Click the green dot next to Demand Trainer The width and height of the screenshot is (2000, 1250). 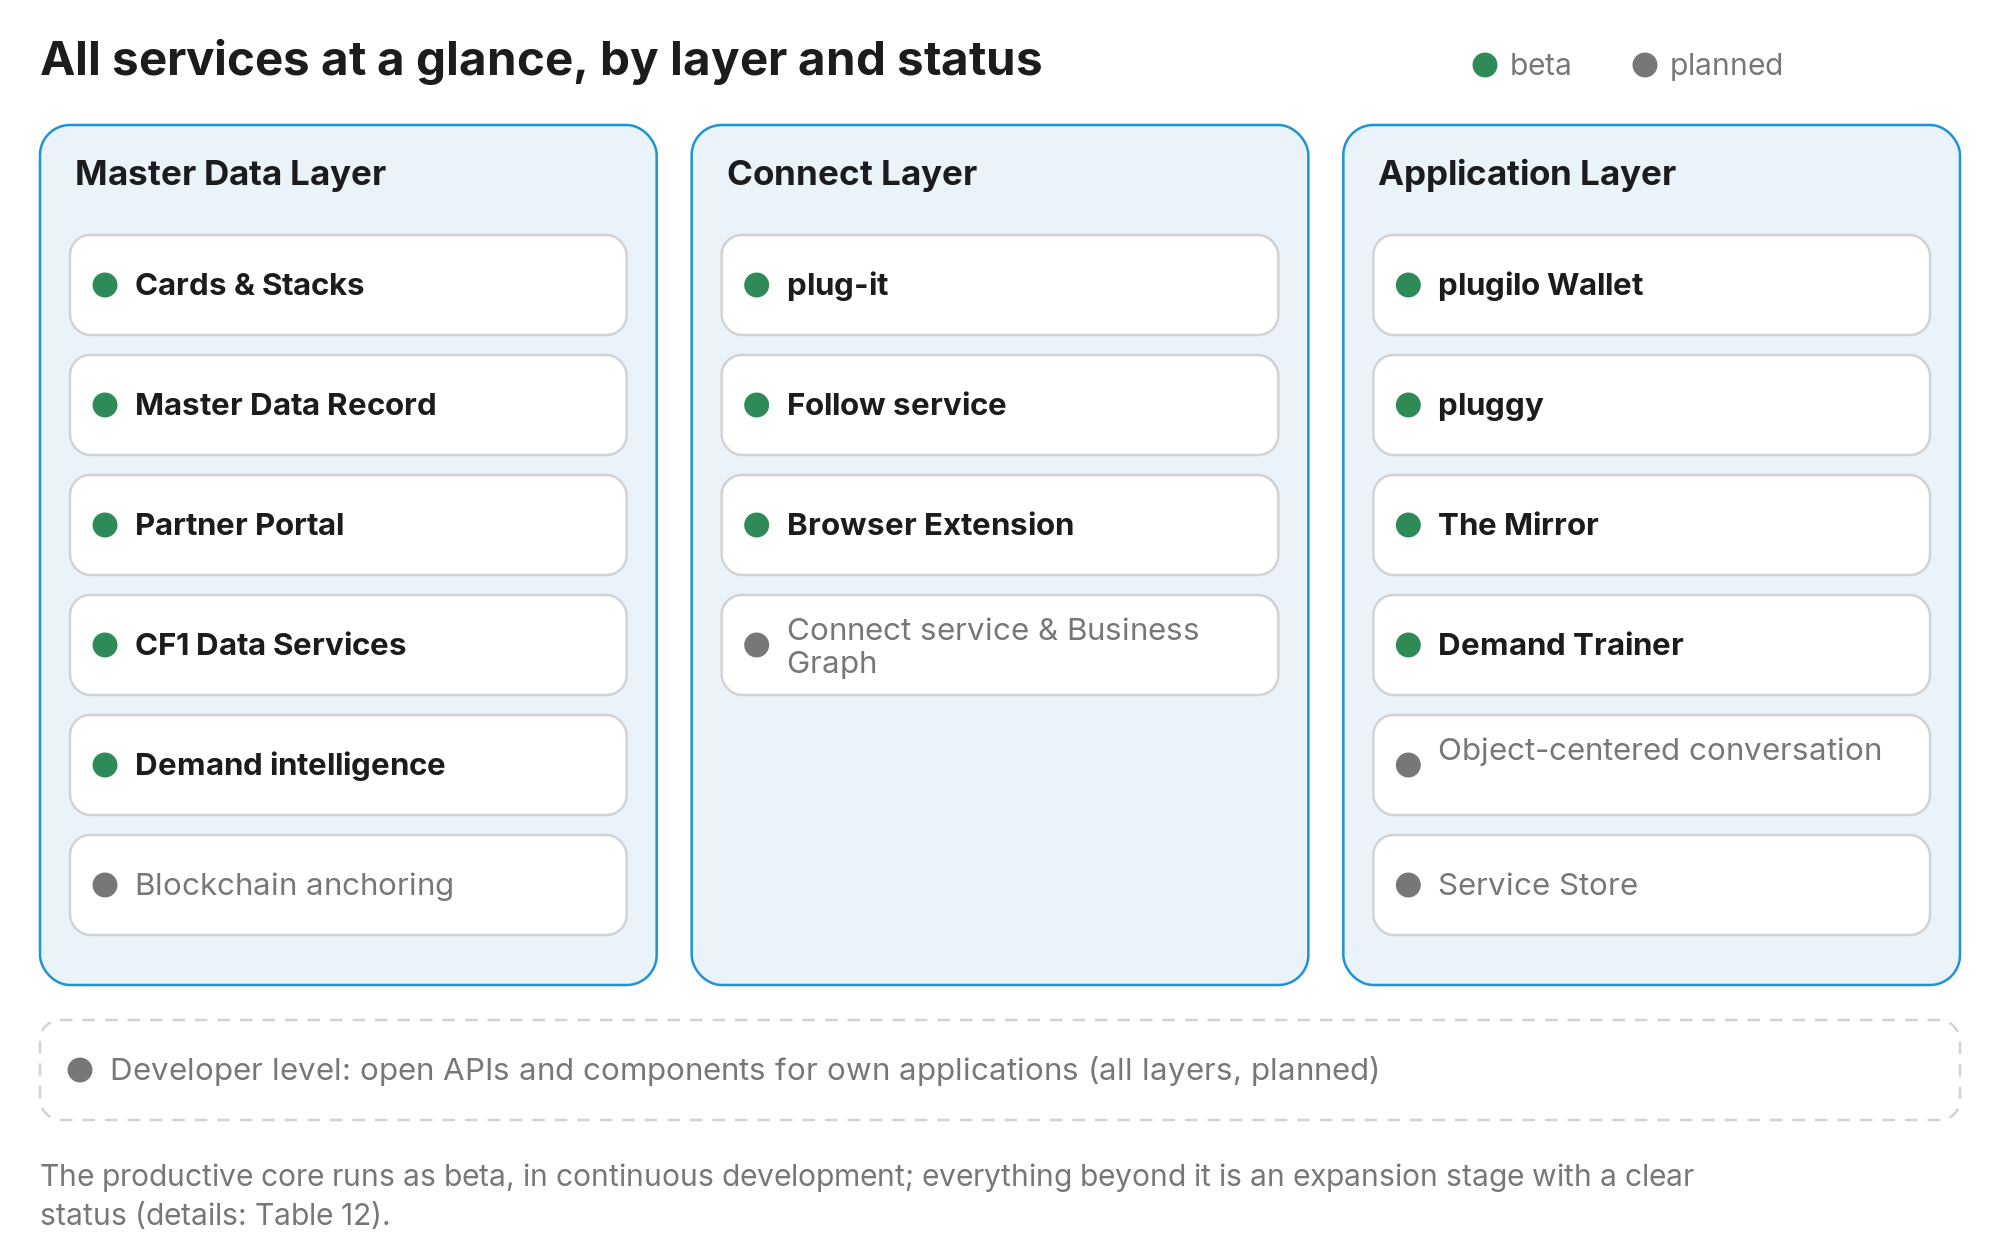click(1408, 645)
